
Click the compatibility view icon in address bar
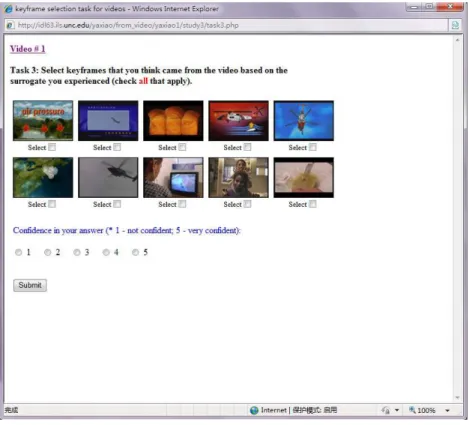455,25
